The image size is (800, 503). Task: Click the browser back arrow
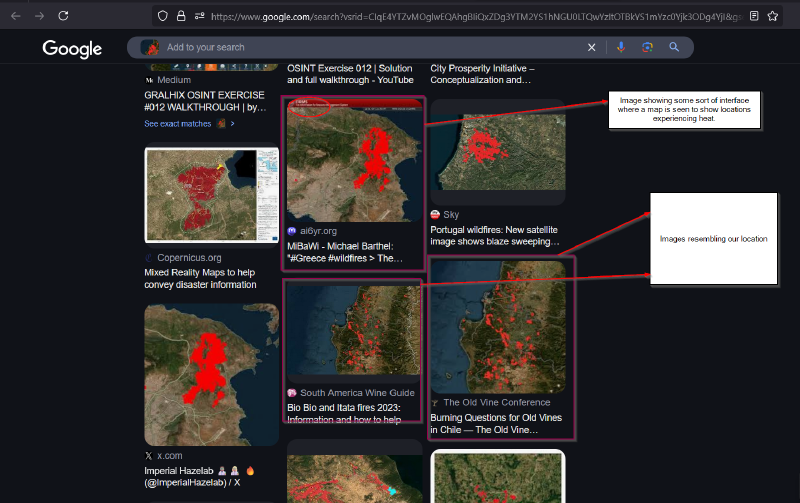point(14,16)
